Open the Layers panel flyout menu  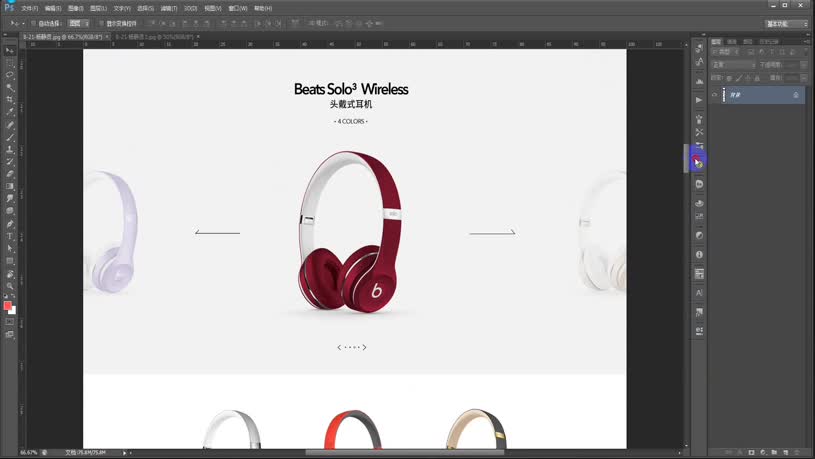point(807,42)
